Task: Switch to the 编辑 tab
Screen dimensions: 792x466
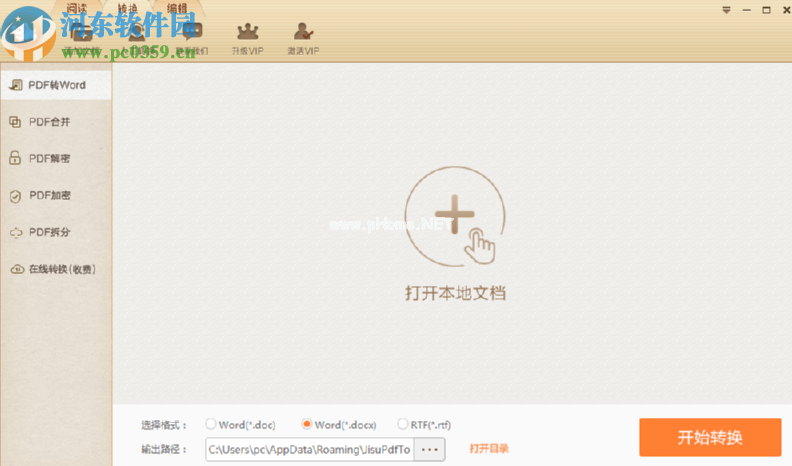Action: coord(177,8)
